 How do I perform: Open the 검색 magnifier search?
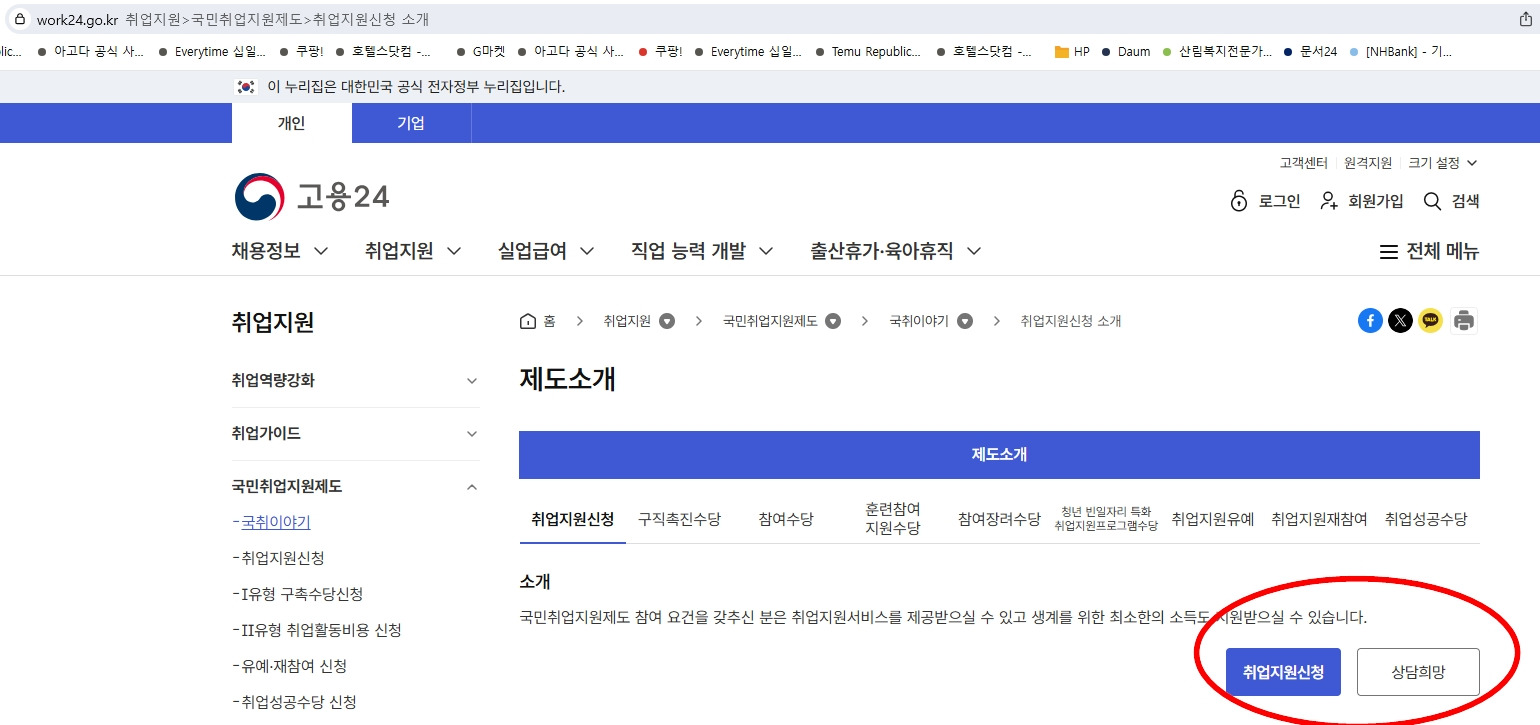pyautogui.click(x=1451, y=201)
